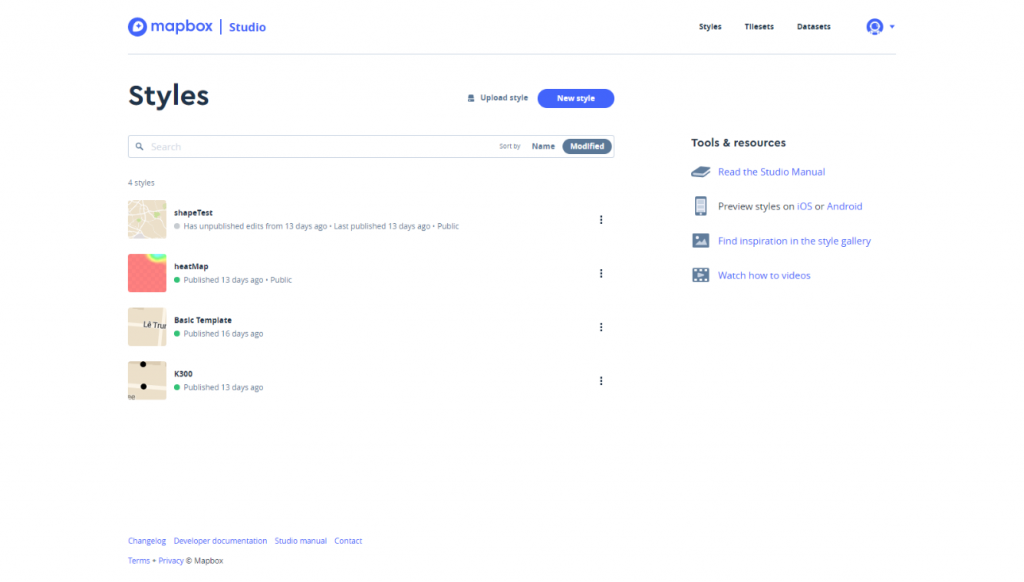Click the Upload style icon
This screenshot has height=582, width=1024.
click(x=471, y=98)
